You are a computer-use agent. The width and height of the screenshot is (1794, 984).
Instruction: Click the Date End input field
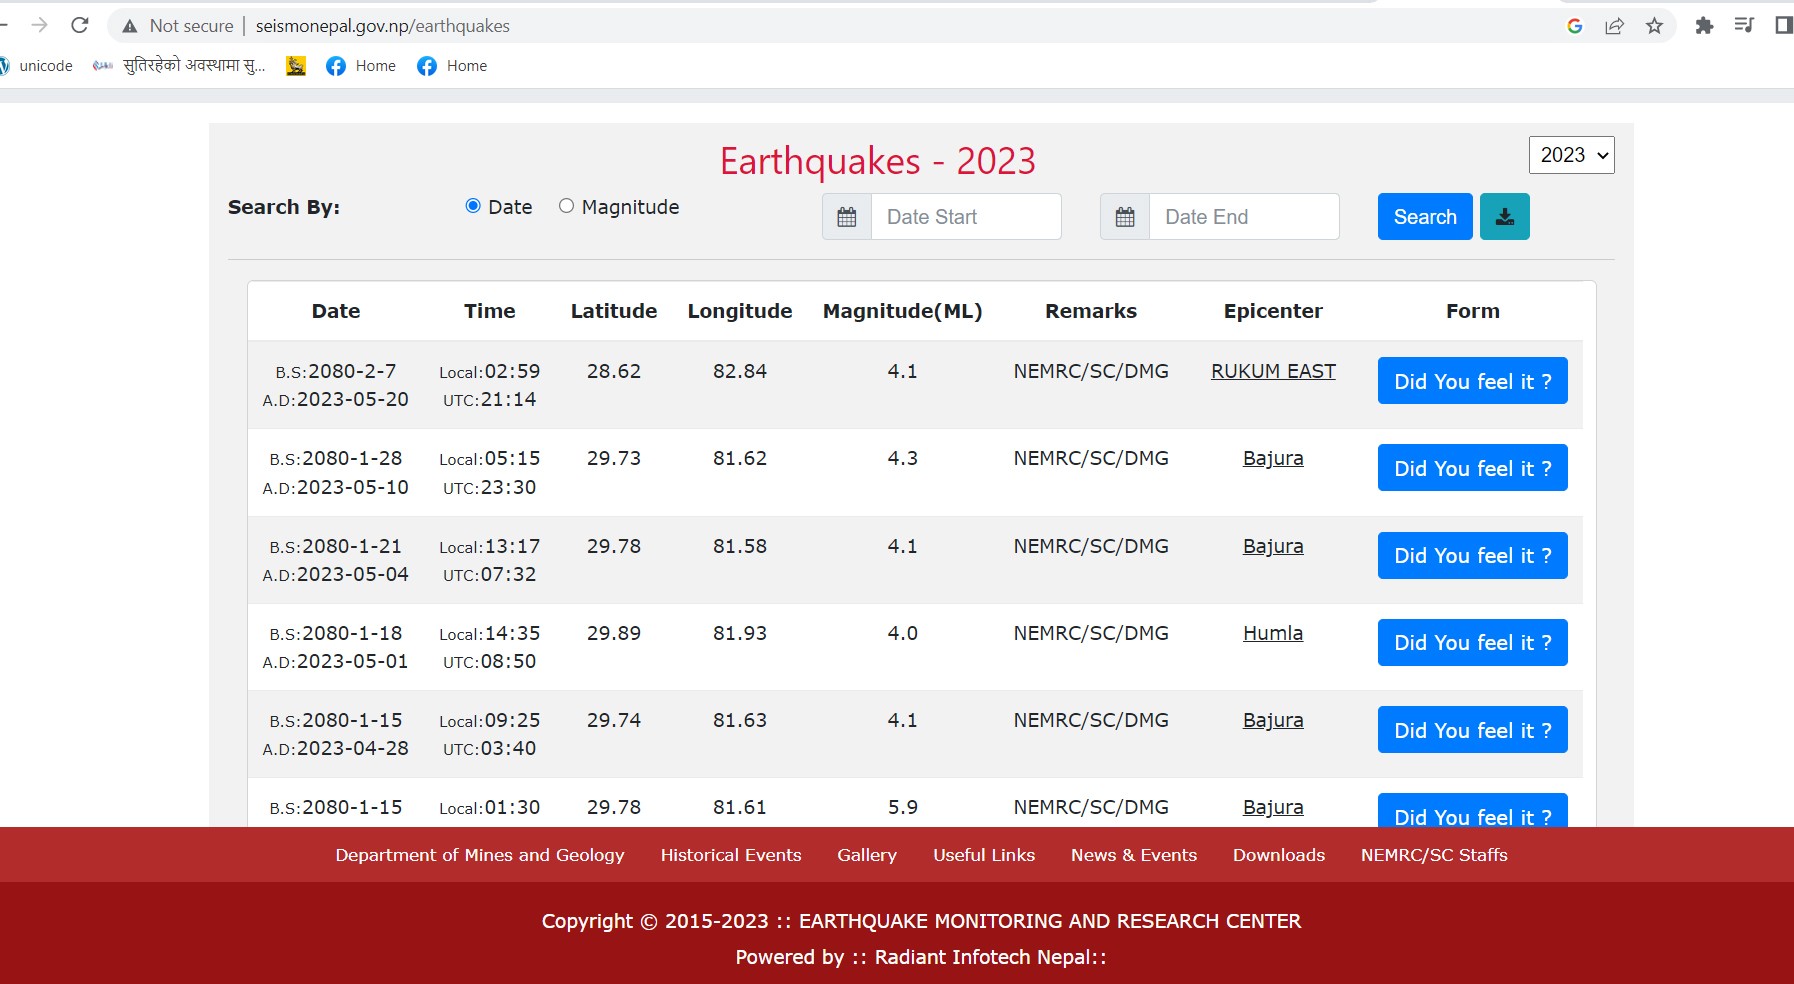coord(1243,217)
